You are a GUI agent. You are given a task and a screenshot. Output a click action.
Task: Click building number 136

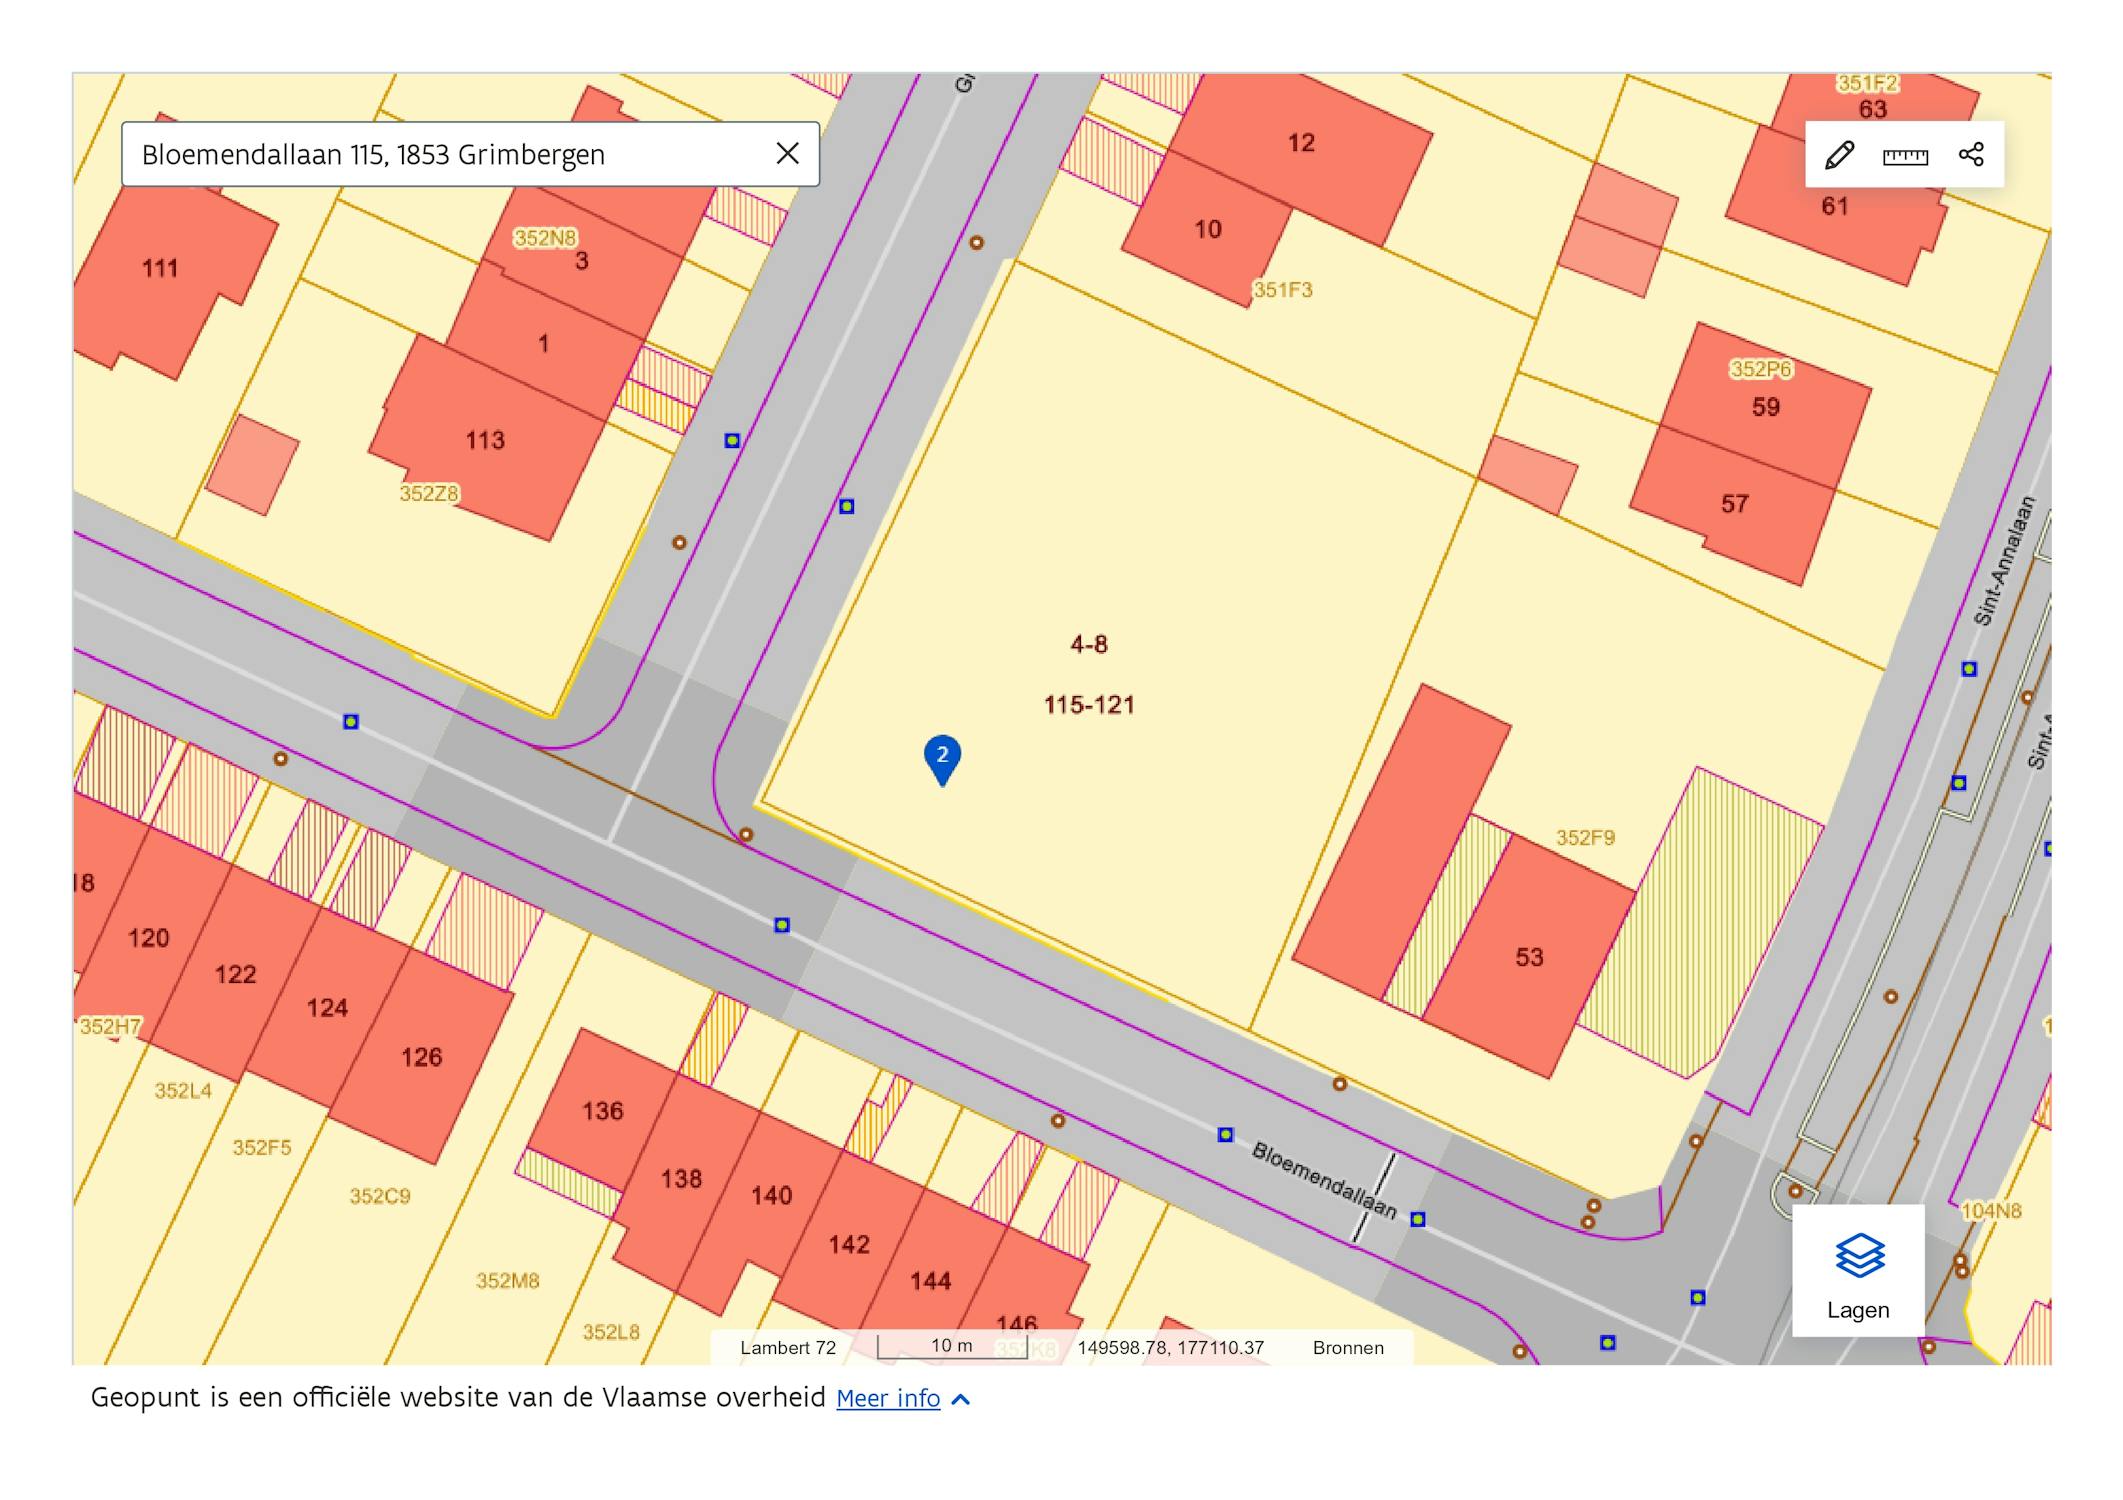tap(602, 1111)
